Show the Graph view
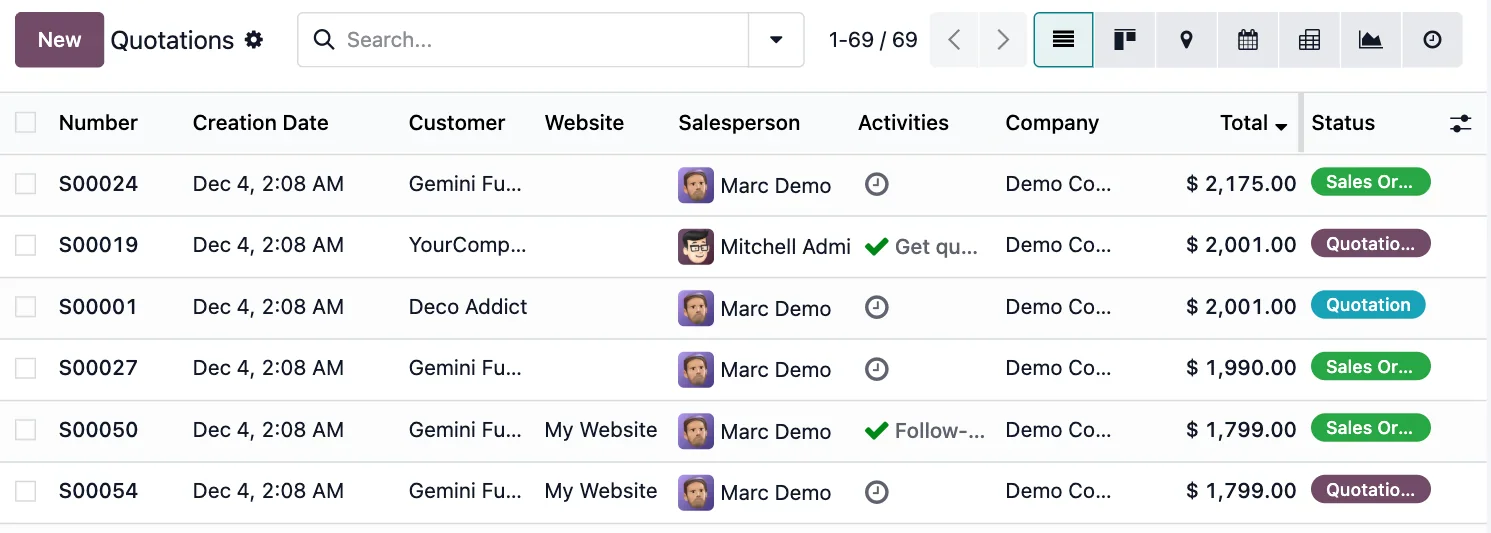The height and width of the screenshot is (533, 1491). click(1371, 40)
